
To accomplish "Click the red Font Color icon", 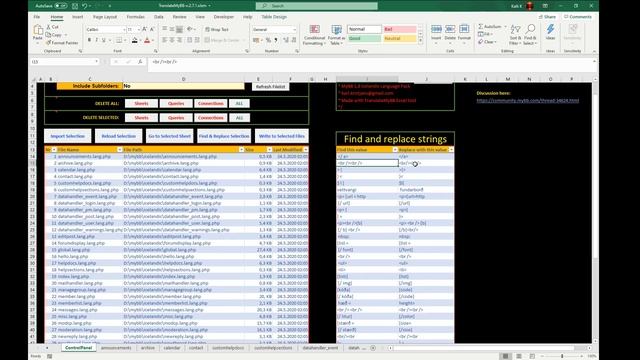I will [147, 40].
